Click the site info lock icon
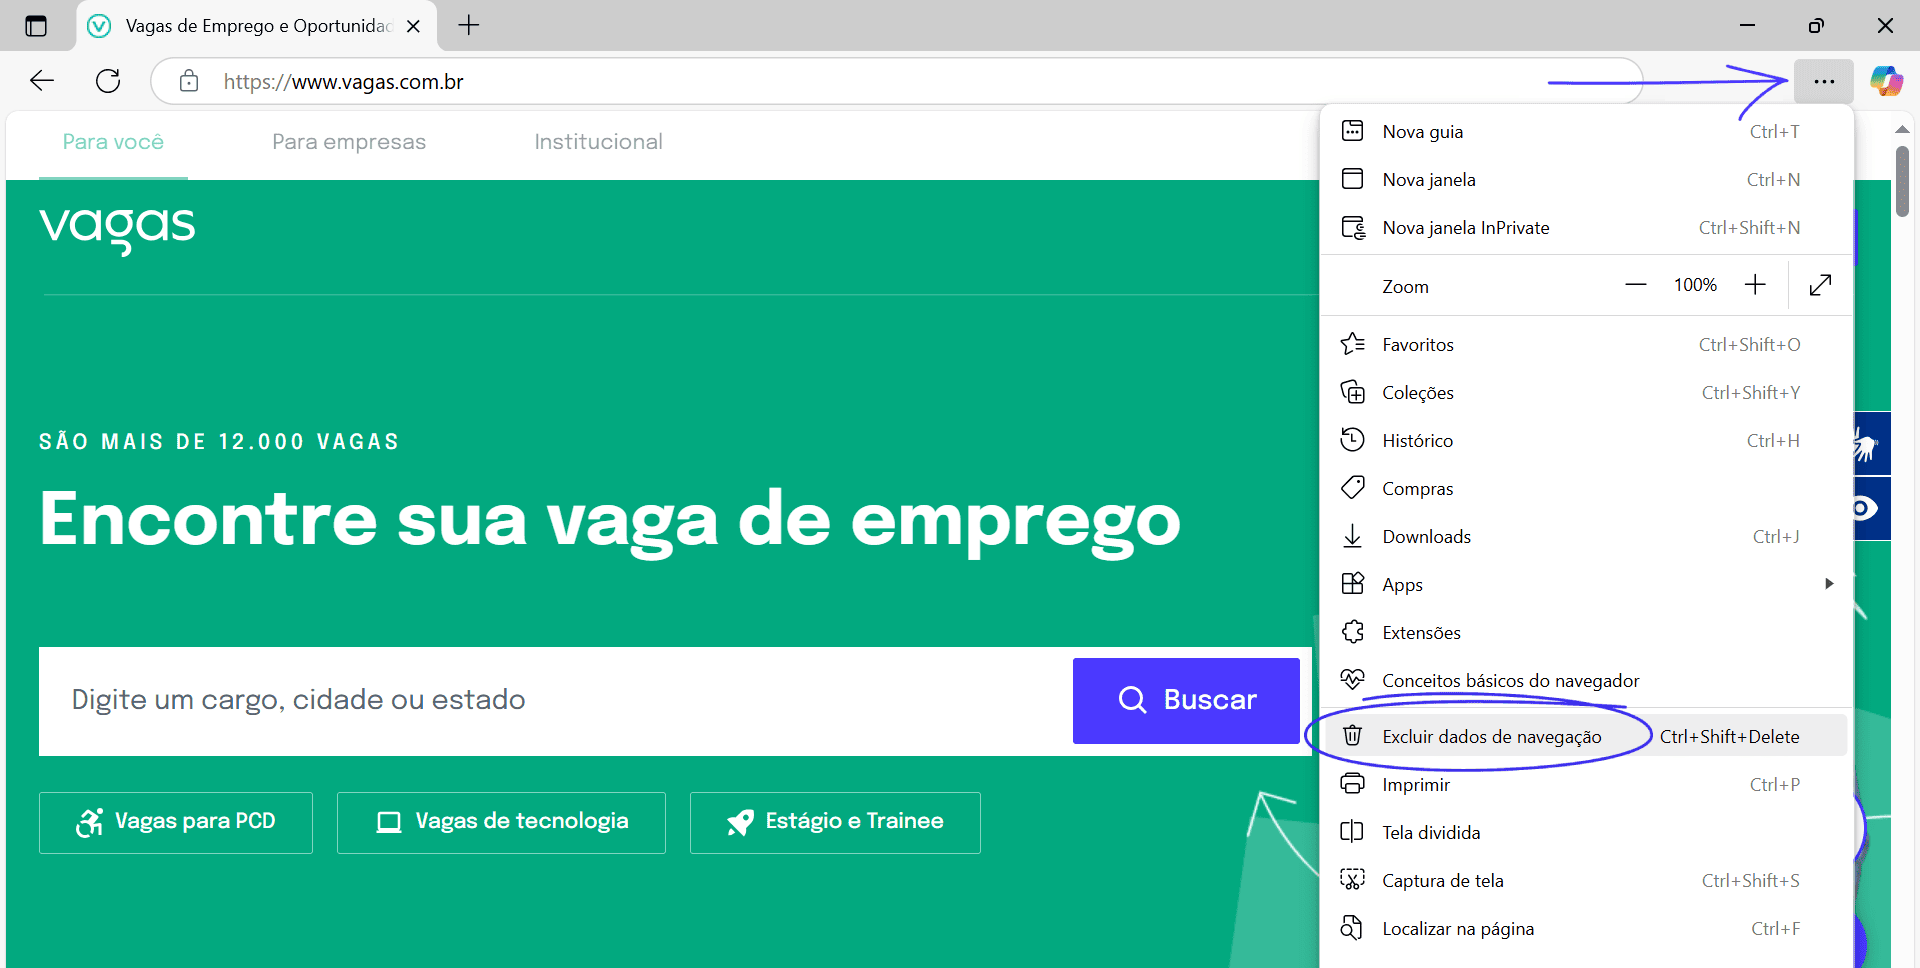 pos(189,81)
